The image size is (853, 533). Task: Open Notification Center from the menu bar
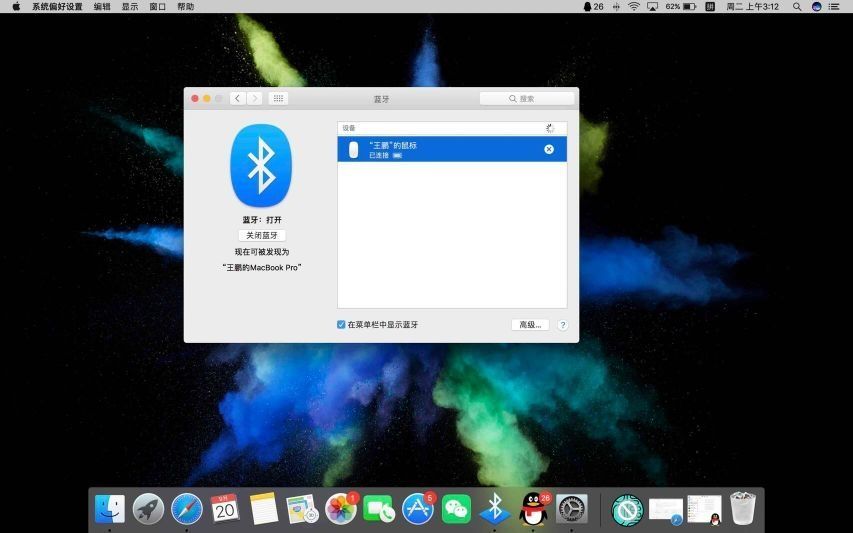point(834,6)
